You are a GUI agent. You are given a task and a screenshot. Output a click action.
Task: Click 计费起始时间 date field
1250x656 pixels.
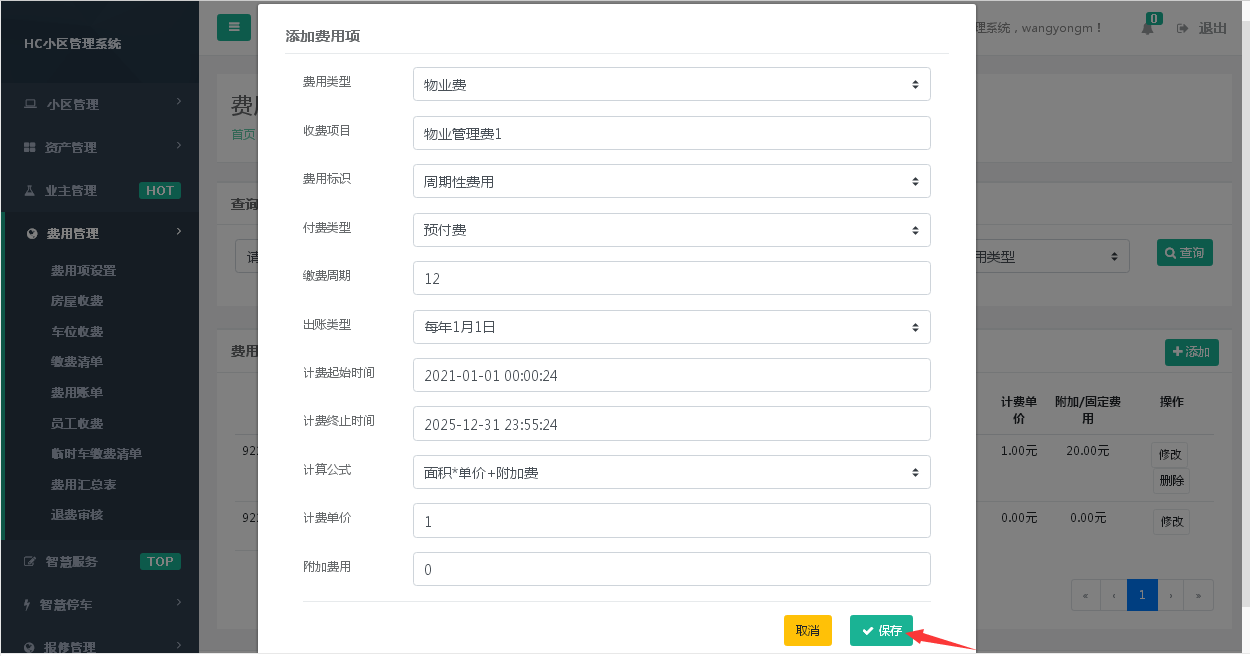point(671,375)
